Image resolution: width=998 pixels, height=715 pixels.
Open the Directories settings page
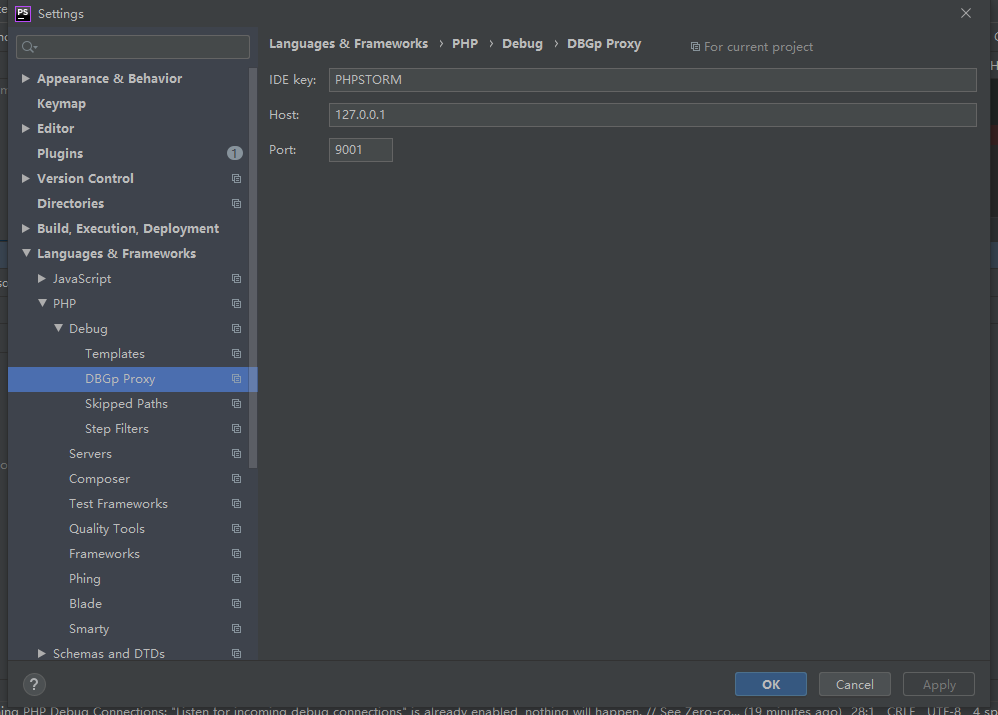pos(70,204)
